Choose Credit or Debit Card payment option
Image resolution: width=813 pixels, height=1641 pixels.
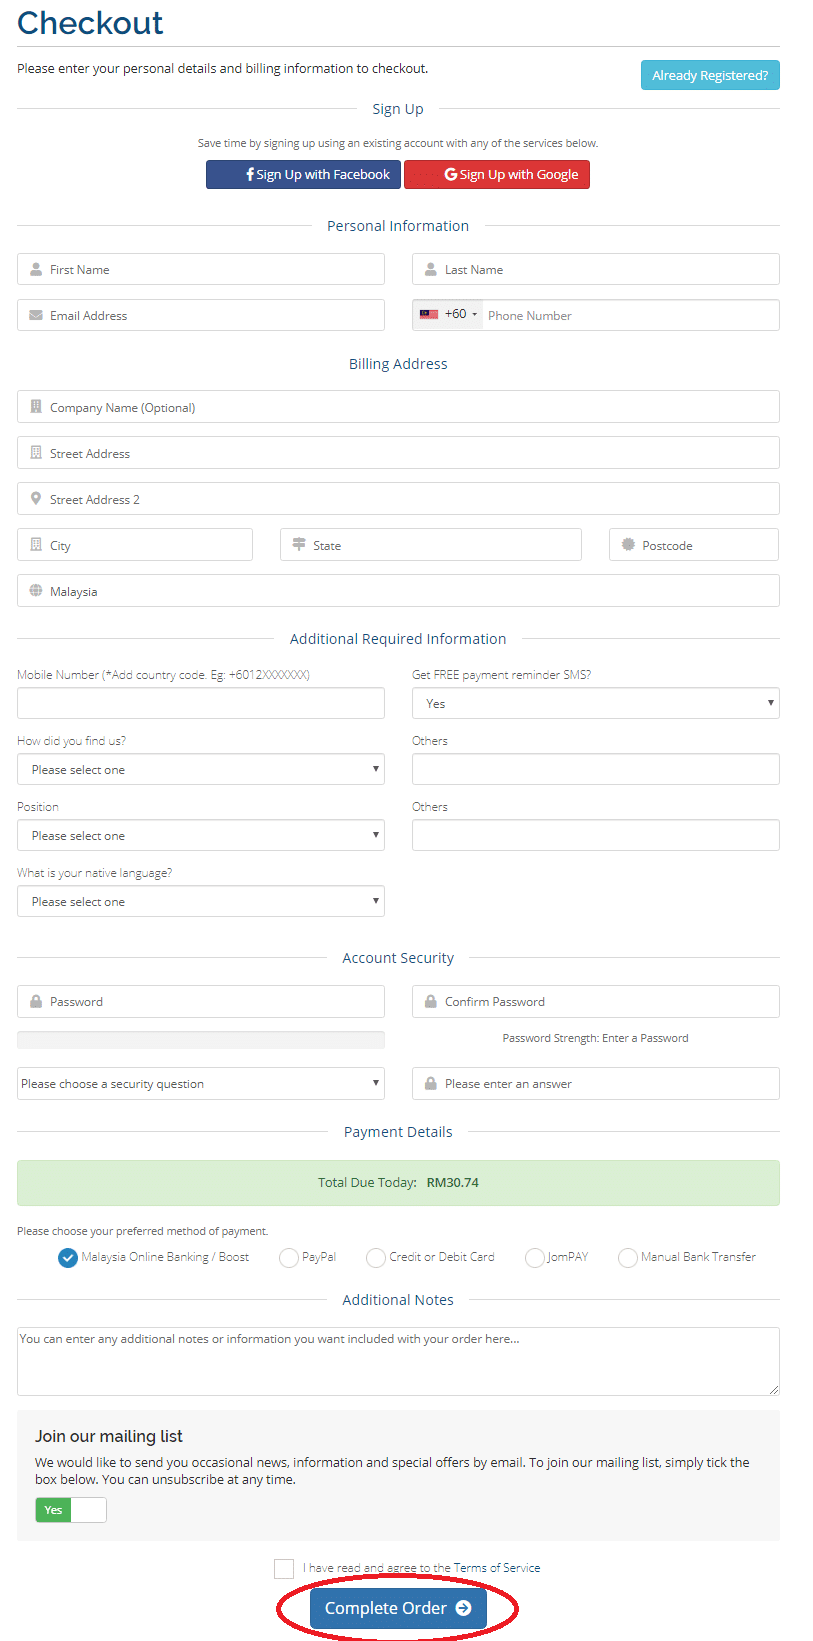pyautogui.click(x=376, y=1258)
